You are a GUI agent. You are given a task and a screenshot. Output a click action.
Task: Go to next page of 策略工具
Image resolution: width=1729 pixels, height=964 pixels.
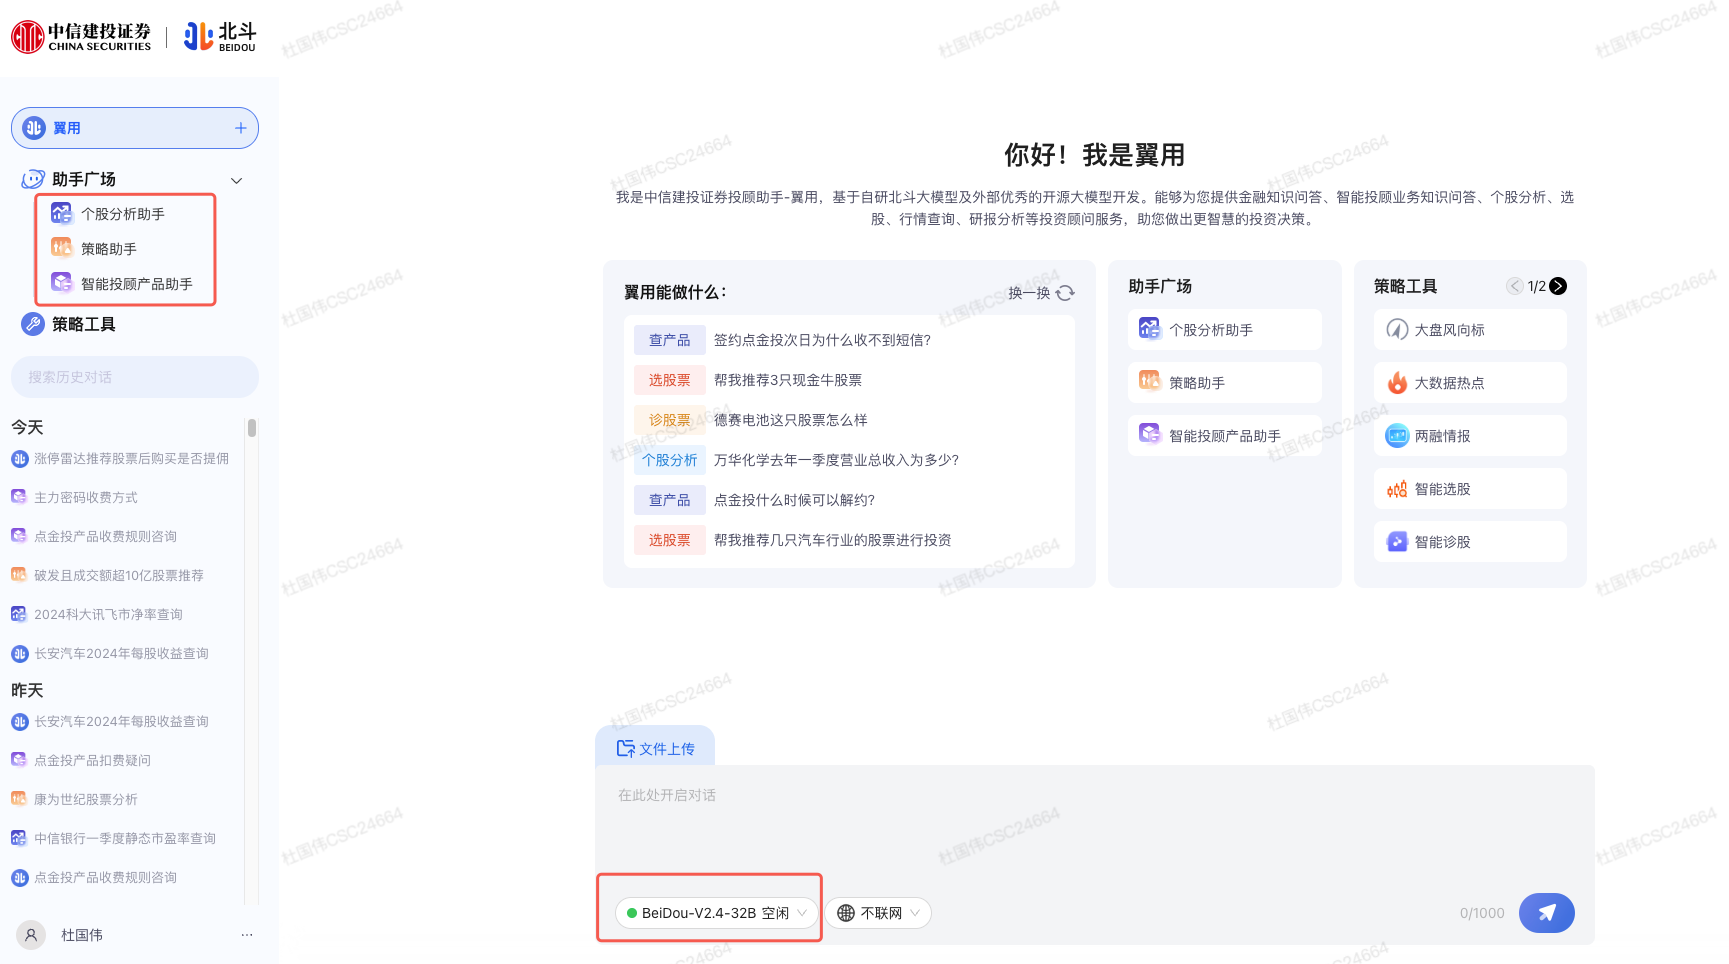coord(1558,286)
